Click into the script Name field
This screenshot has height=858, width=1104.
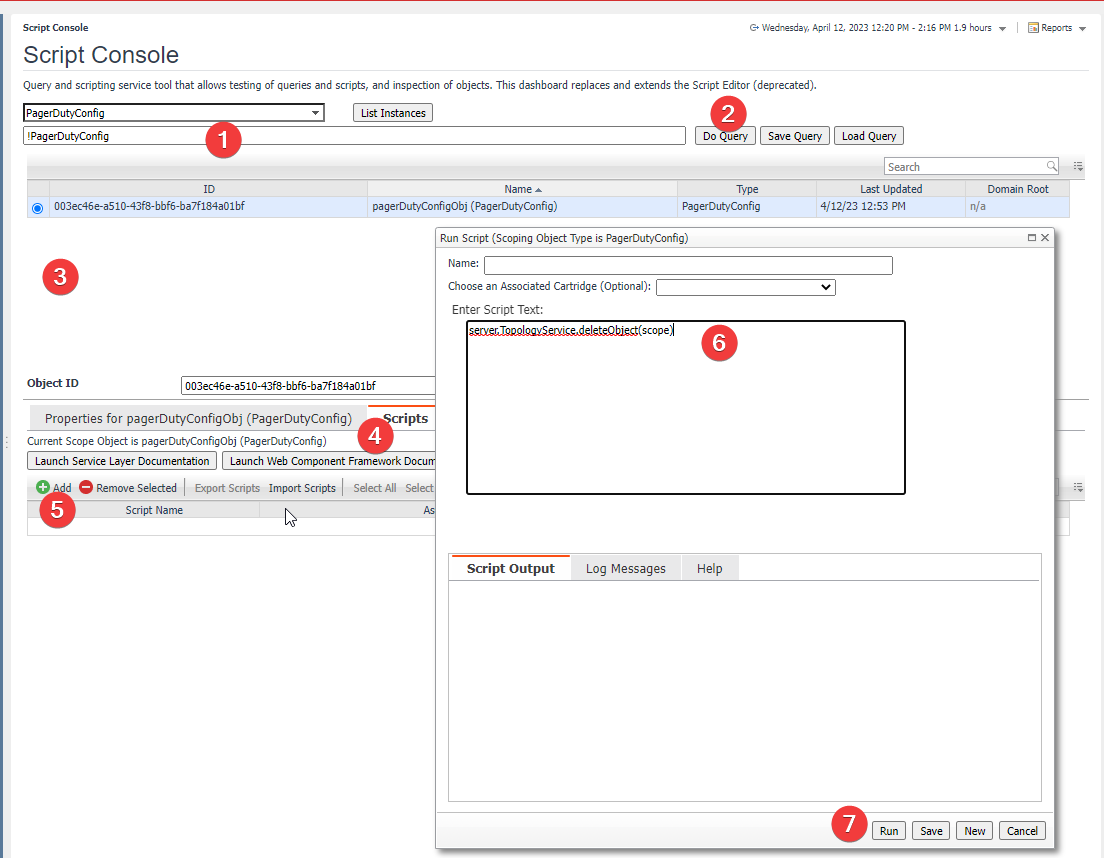pyautogui.click(x=688, y=265)
